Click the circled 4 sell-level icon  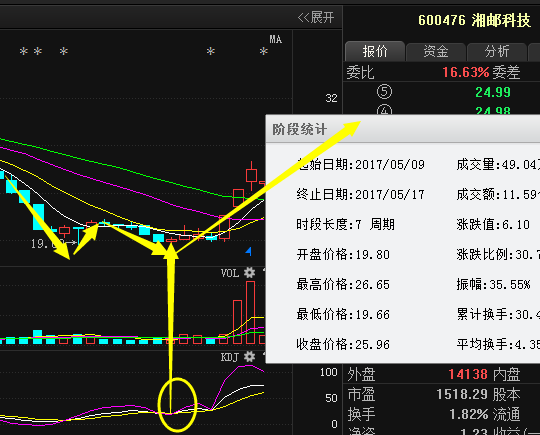coord(384,111)
